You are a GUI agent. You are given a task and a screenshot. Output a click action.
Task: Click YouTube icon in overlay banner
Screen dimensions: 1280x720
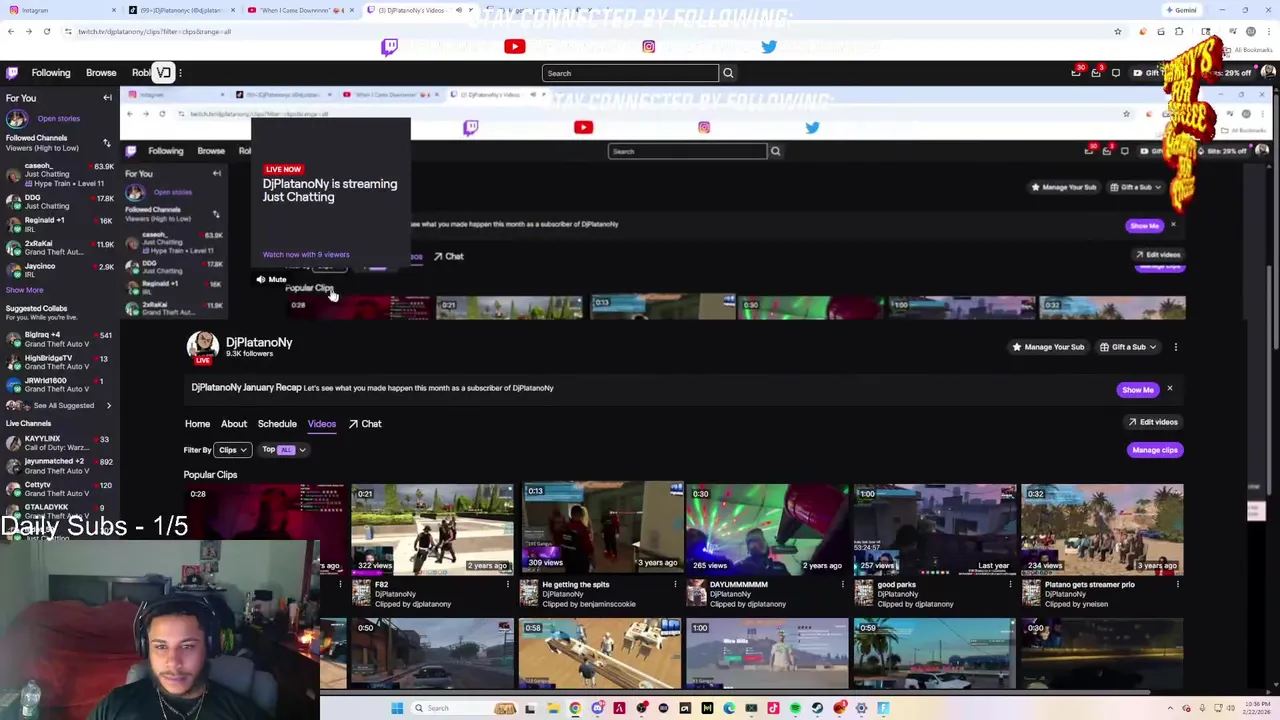click(515, 47)
